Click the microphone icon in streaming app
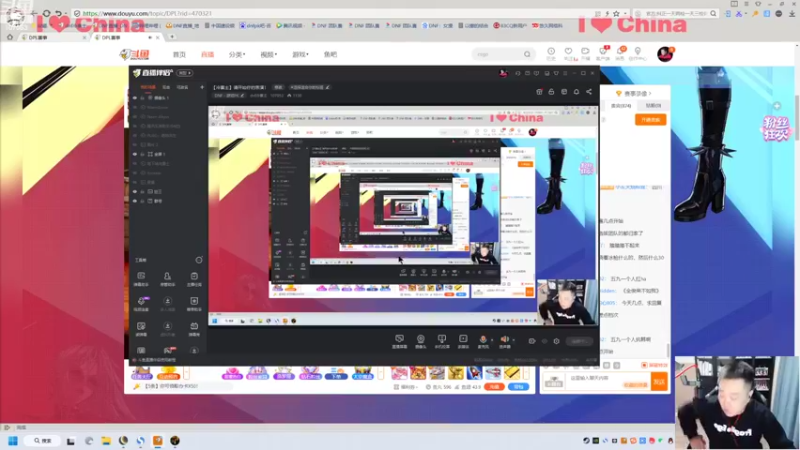The width and height of the screenshot is (800, 450). coord(483,340)
